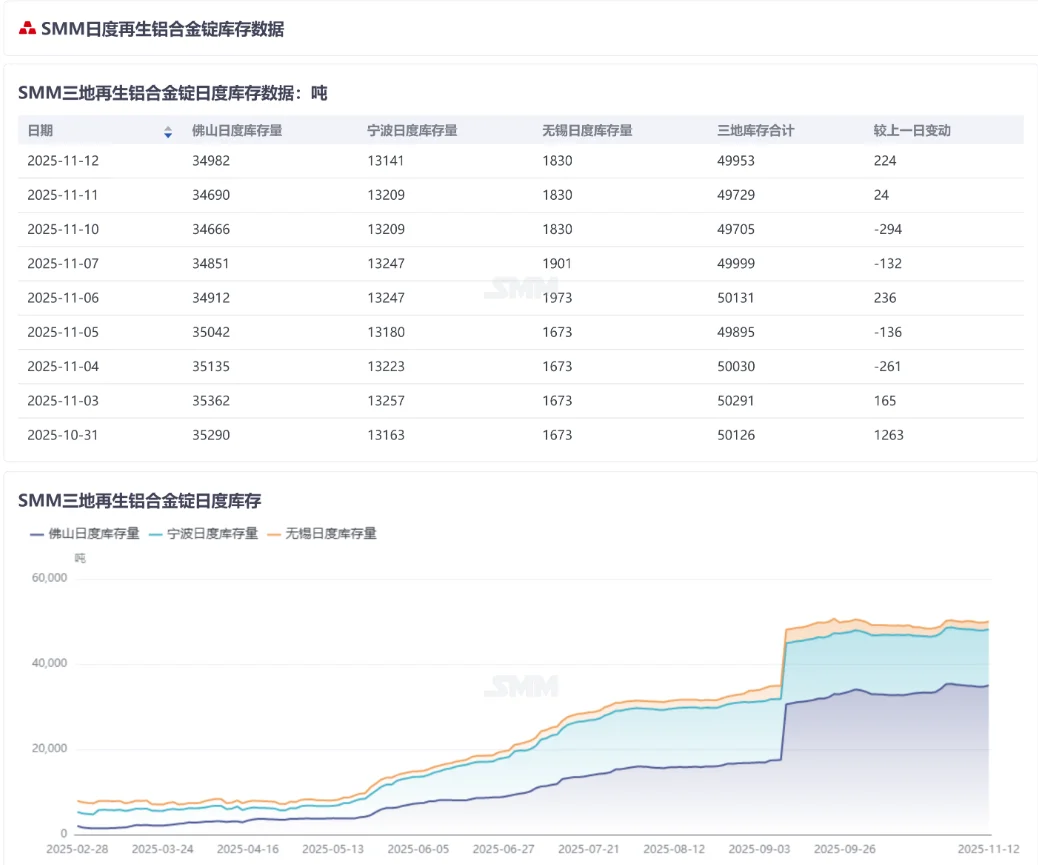Select the 2025-11-07 date cell
1038x865 pixels.
click(x=63, y=263)
